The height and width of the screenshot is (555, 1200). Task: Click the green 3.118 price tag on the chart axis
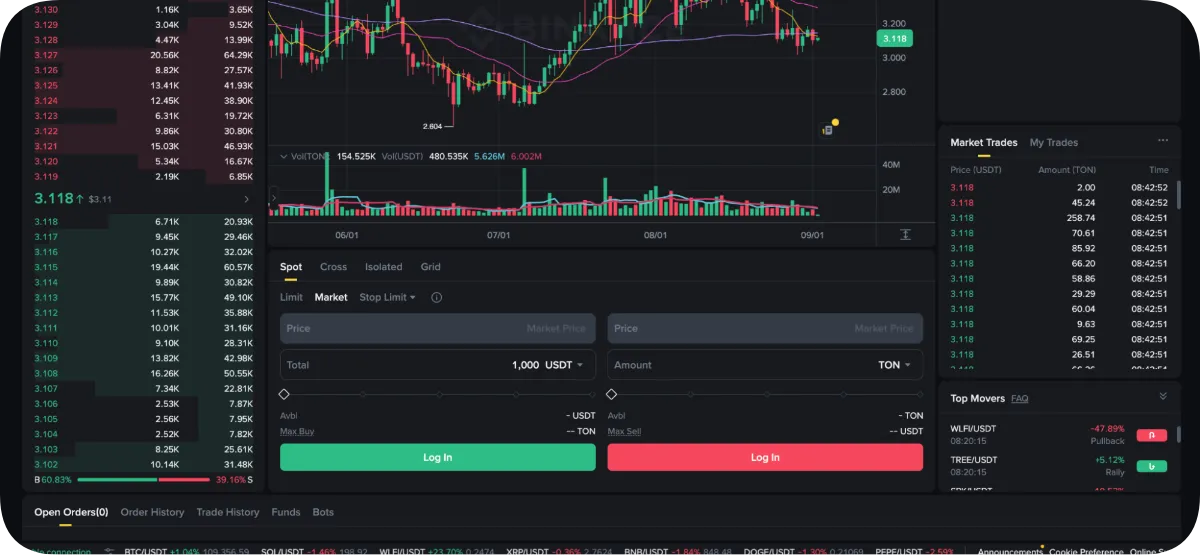(x=893, y=38)
